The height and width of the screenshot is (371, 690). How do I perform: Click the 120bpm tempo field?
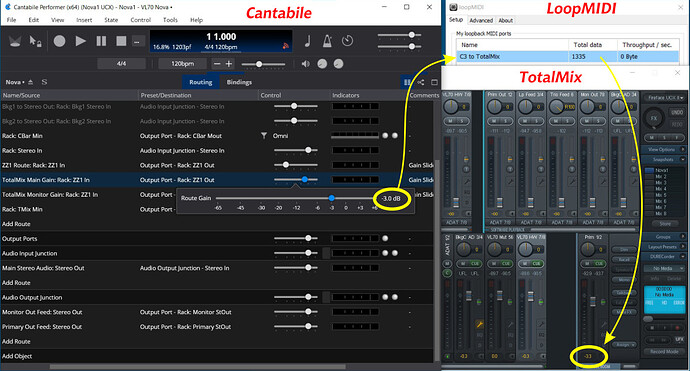click(x=182, y=64)
